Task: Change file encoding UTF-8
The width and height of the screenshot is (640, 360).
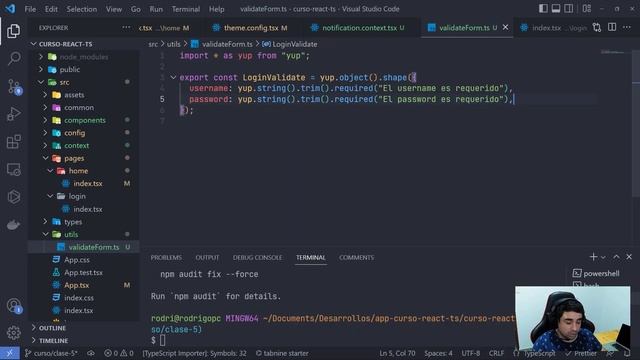Action: click(471, 353)
